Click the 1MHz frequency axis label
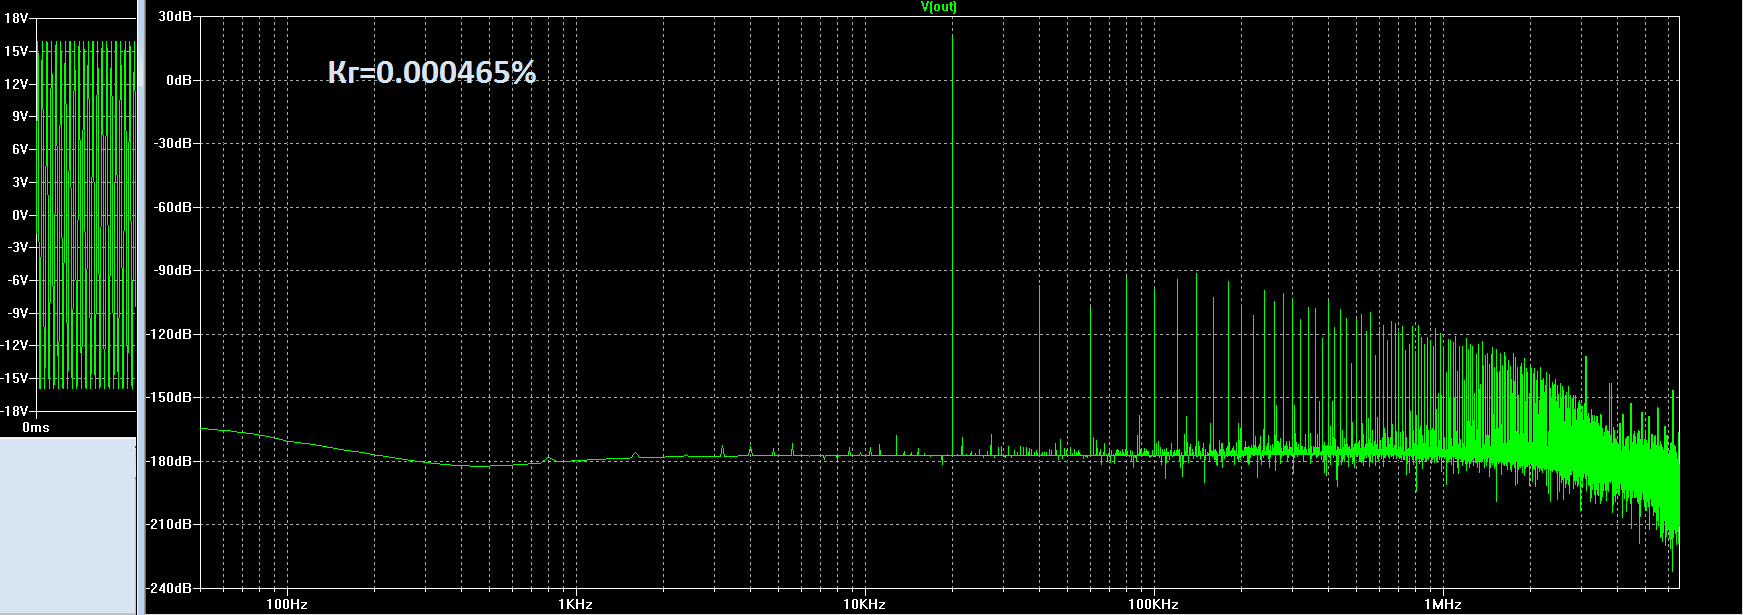 (1442, 605)
